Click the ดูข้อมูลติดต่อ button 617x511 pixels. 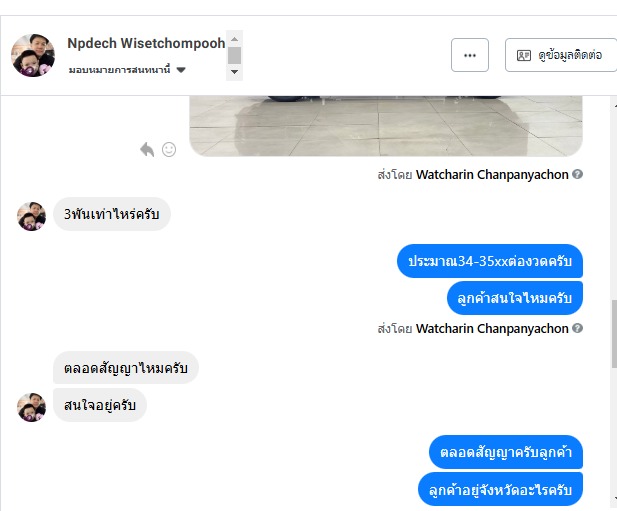coord(561,55)
